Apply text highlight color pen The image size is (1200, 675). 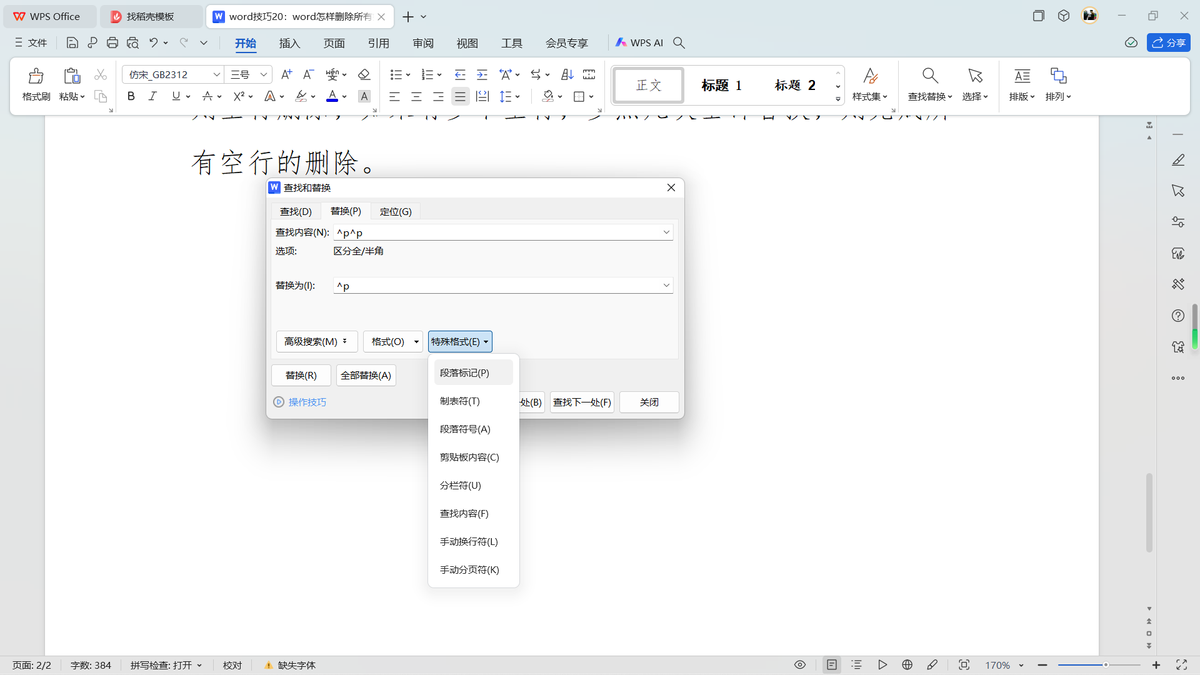point(302,97)
